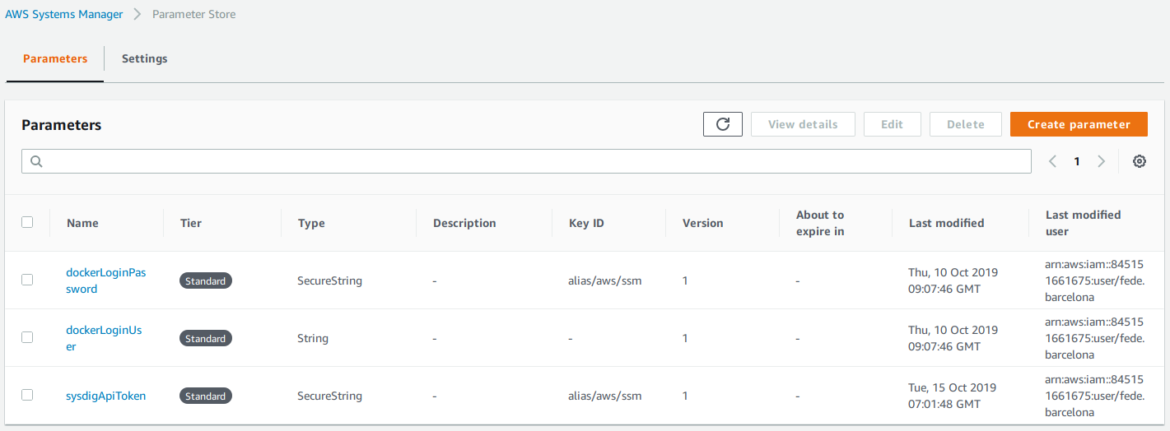The width and height of the screenshot is (1170, 431).
Task: Click dockerLoginUser last modified timestamp
Action: coord(954,338)
